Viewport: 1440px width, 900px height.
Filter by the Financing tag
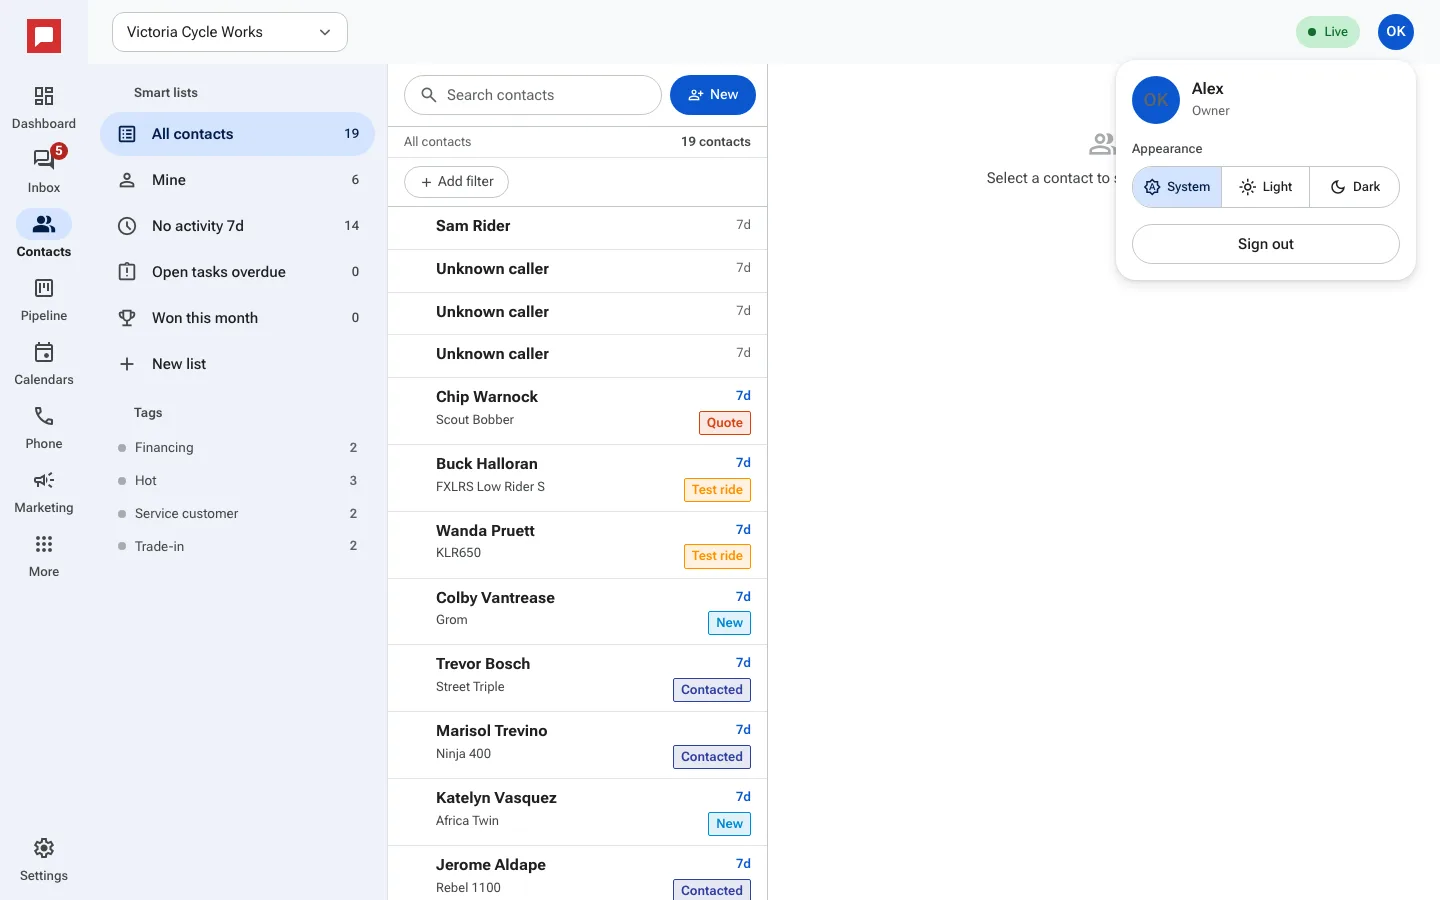238,448
